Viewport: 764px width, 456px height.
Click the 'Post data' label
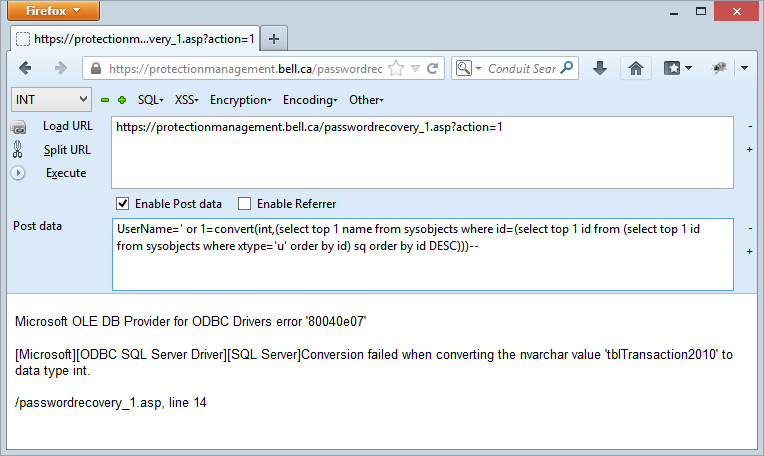pyautogui.click(x=38, y=226)
